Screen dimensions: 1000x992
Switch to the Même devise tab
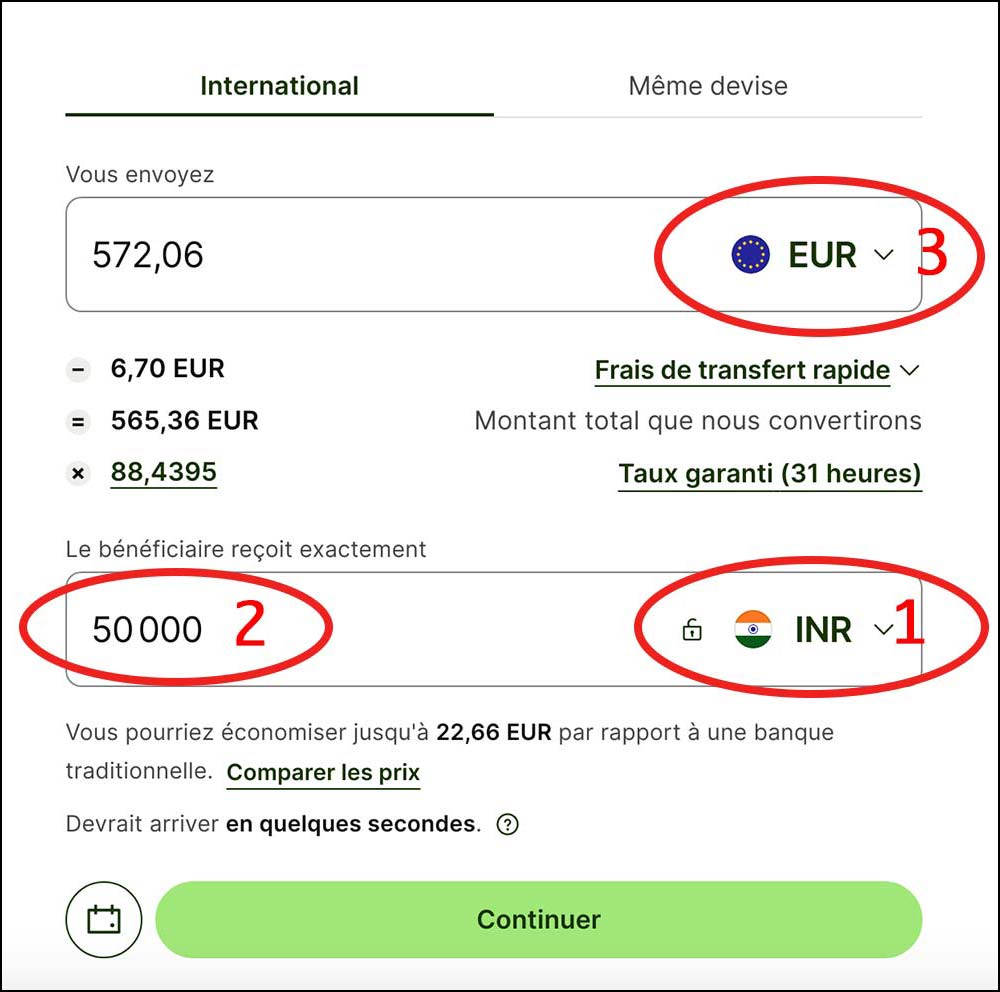[708, 86]
